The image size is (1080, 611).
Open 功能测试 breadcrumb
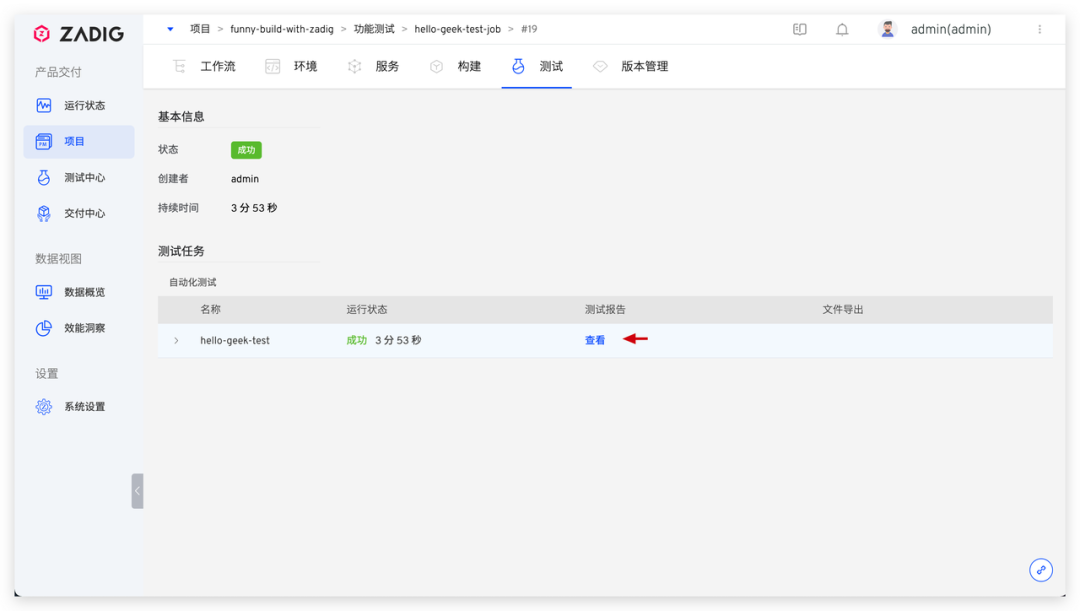click(374, 29)
